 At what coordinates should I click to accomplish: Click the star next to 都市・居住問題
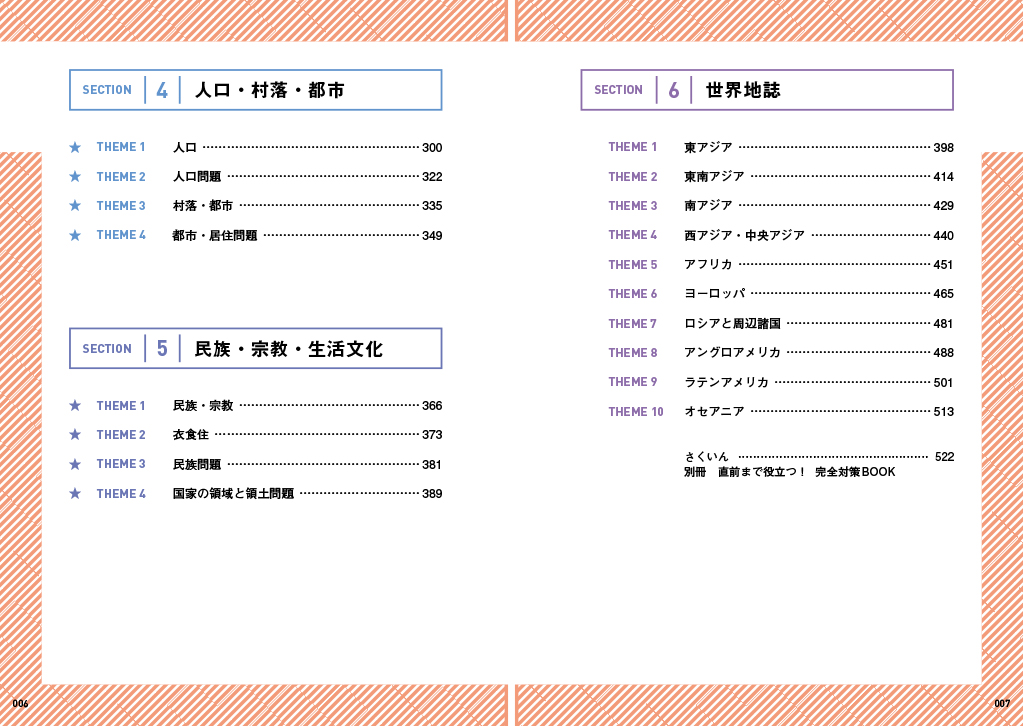tap(75, 235)
